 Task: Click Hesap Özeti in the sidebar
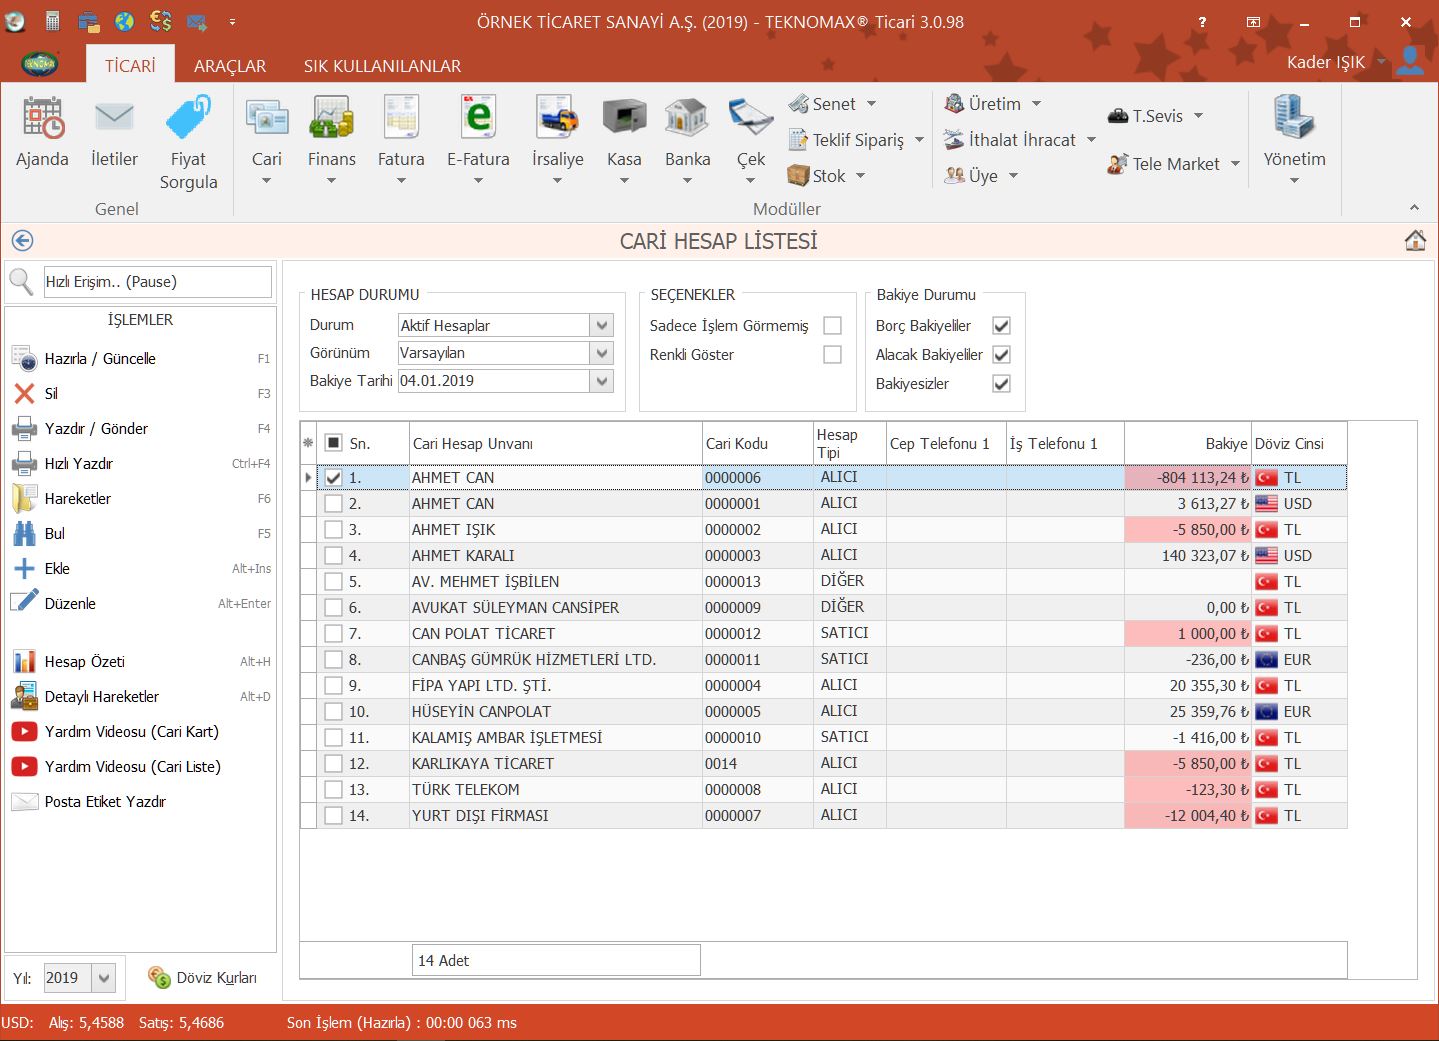pos(85,662)
